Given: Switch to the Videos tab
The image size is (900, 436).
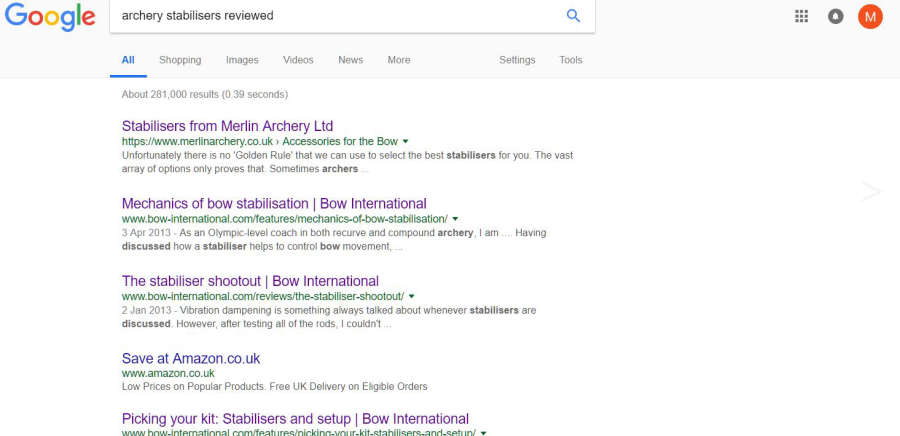Looking at the screenshot, I should click(x=298, y=60).
